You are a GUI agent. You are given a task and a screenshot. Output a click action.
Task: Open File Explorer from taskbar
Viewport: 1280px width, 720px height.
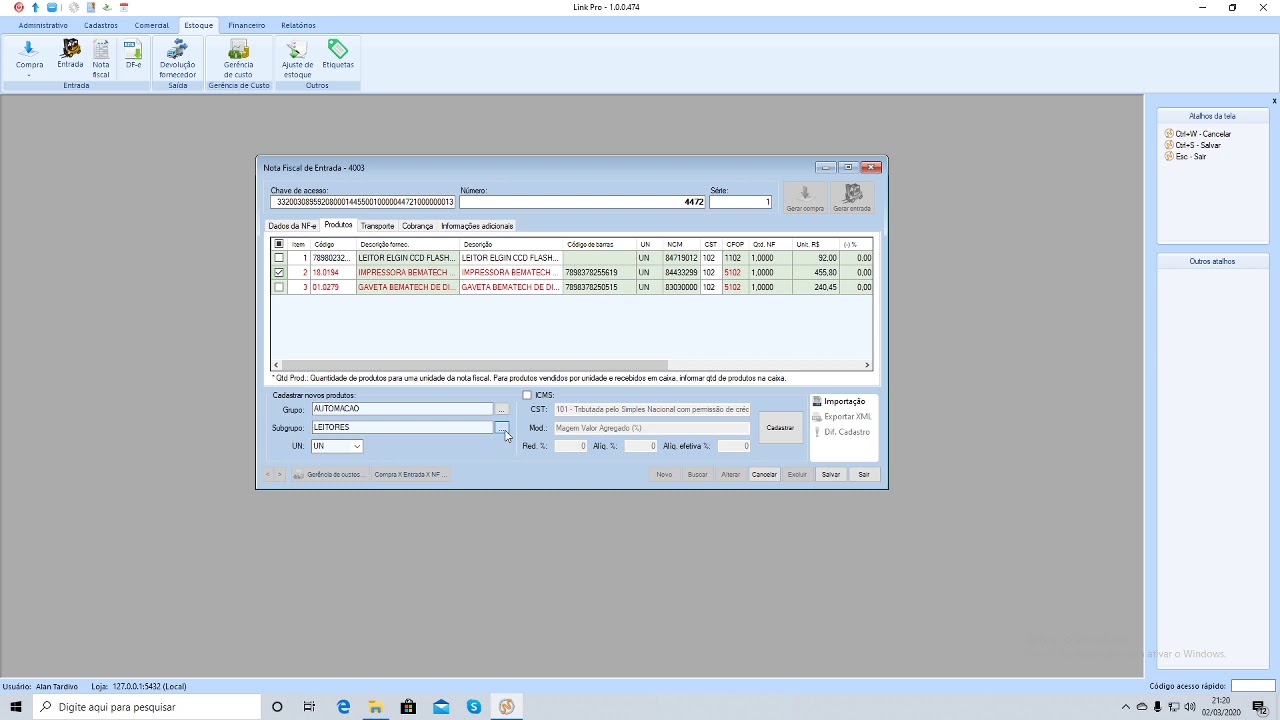coord(376,707)
